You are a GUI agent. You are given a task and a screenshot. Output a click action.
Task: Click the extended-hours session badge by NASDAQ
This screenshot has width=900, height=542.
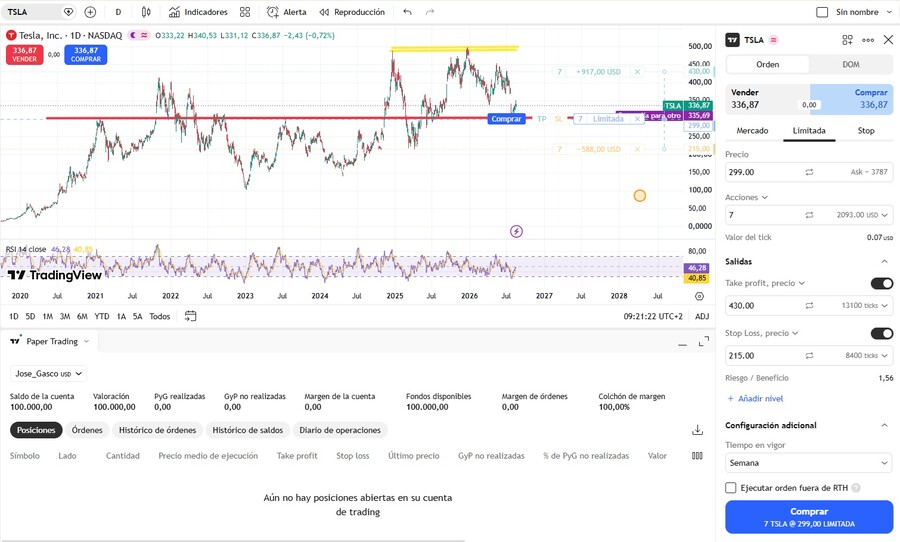[138, 35]
